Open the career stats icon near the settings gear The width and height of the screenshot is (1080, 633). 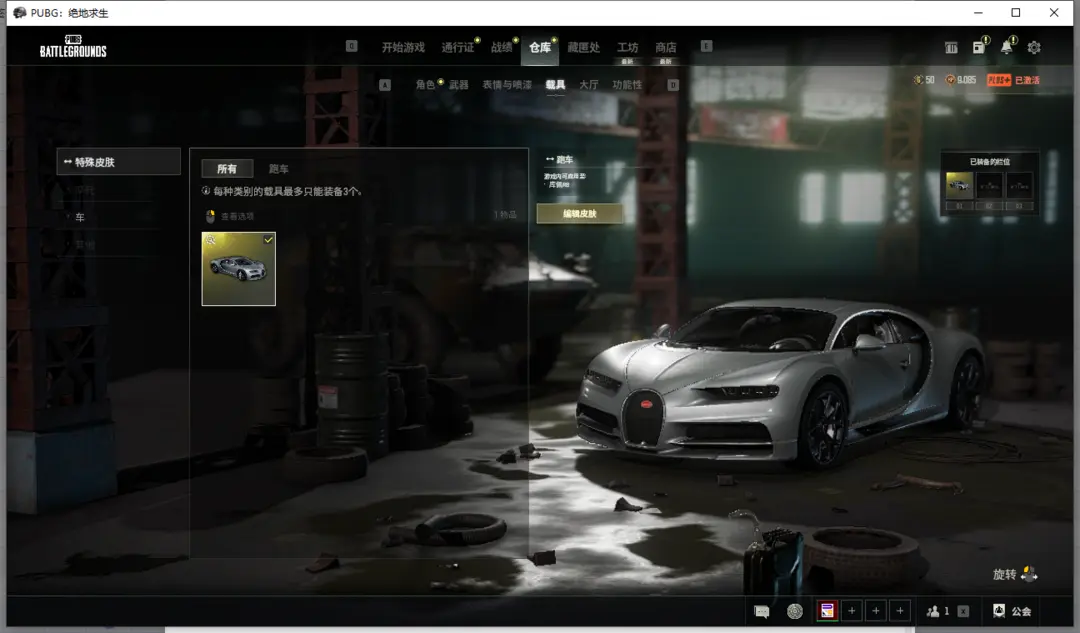click(951, 48)
